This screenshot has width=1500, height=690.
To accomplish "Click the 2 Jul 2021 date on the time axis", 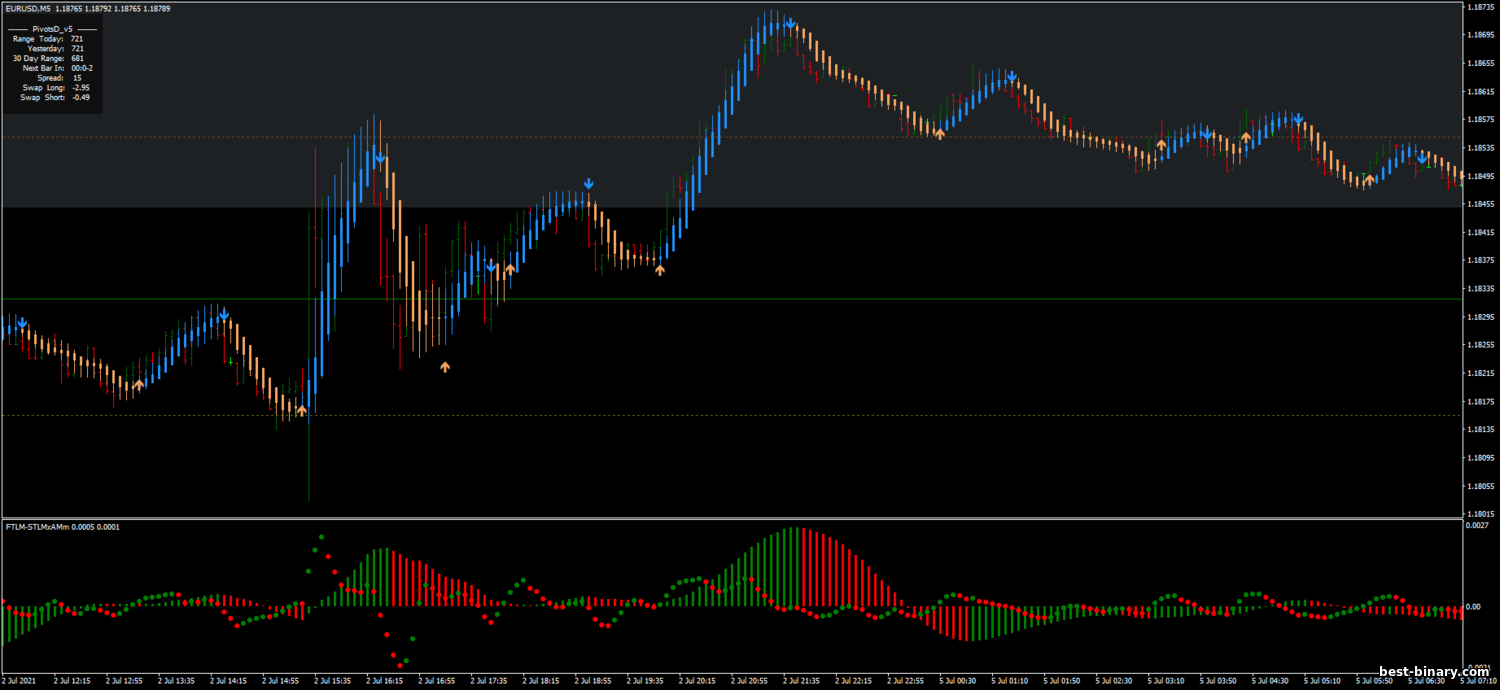I will (21, 681).
